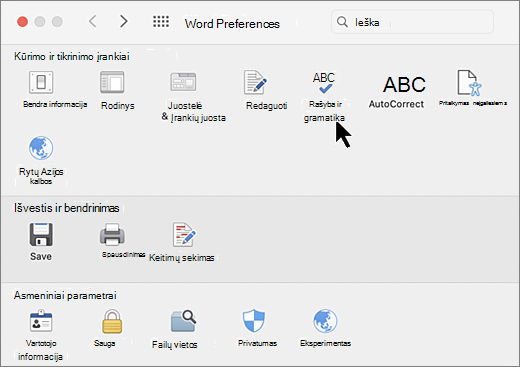This screenshot has width=520, height=367.
Task: Open the Rodinys preferences pane
Action: coord(112,82)
